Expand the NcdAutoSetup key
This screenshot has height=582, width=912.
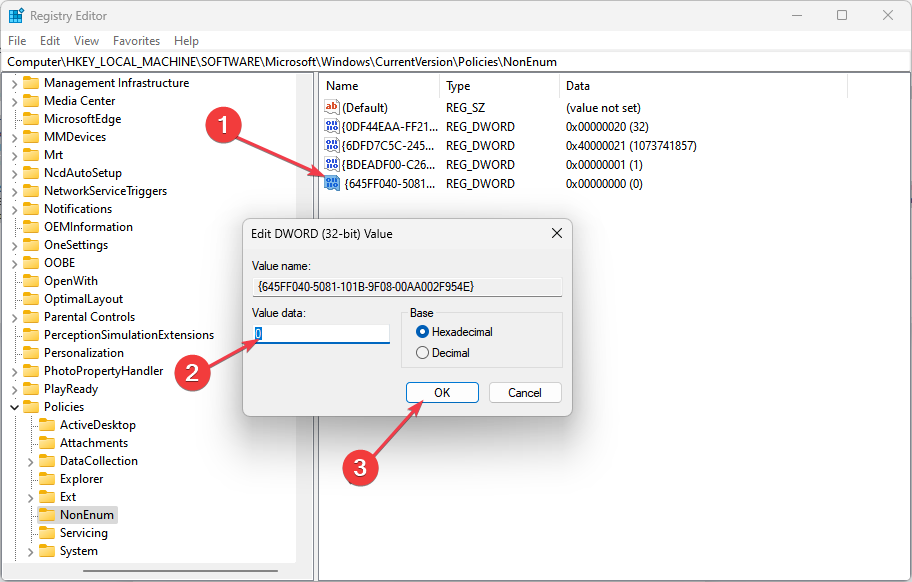[15, 174]
